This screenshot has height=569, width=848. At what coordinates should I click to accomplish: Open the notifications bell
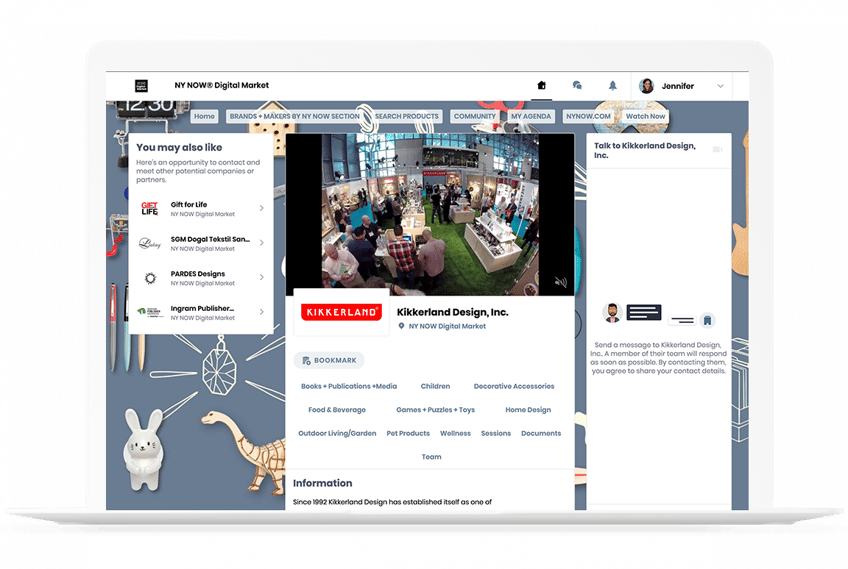(x=613, y=86)
